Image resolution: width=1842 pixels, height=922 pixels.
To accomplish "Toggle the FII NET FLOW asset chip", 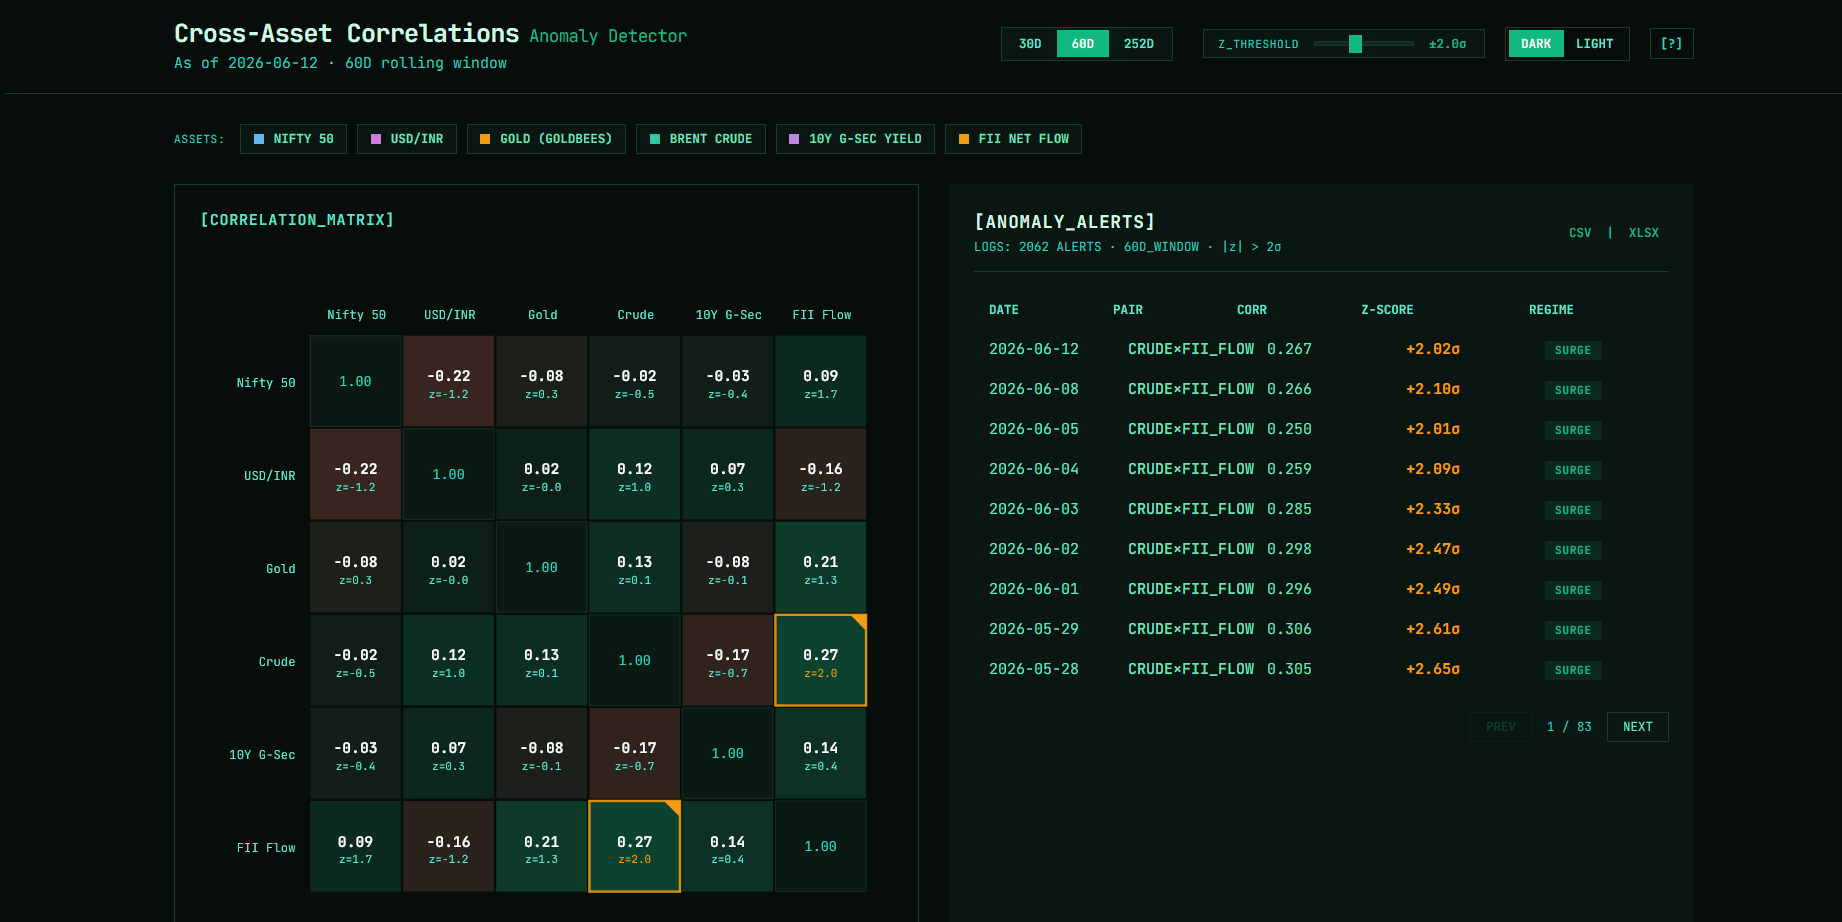I will [x=1013, y=139].
